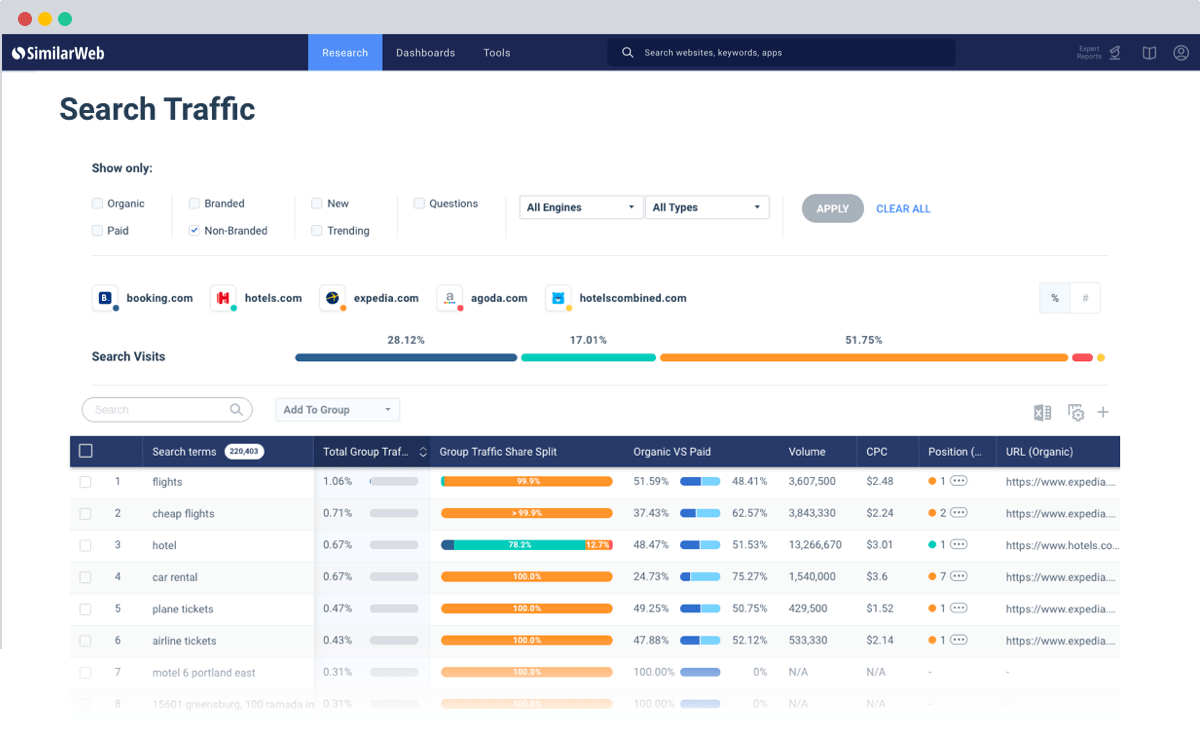Focus the top search websites, keywords field
The height and width of the screenshot is (730, 1200).
(781, 53)
